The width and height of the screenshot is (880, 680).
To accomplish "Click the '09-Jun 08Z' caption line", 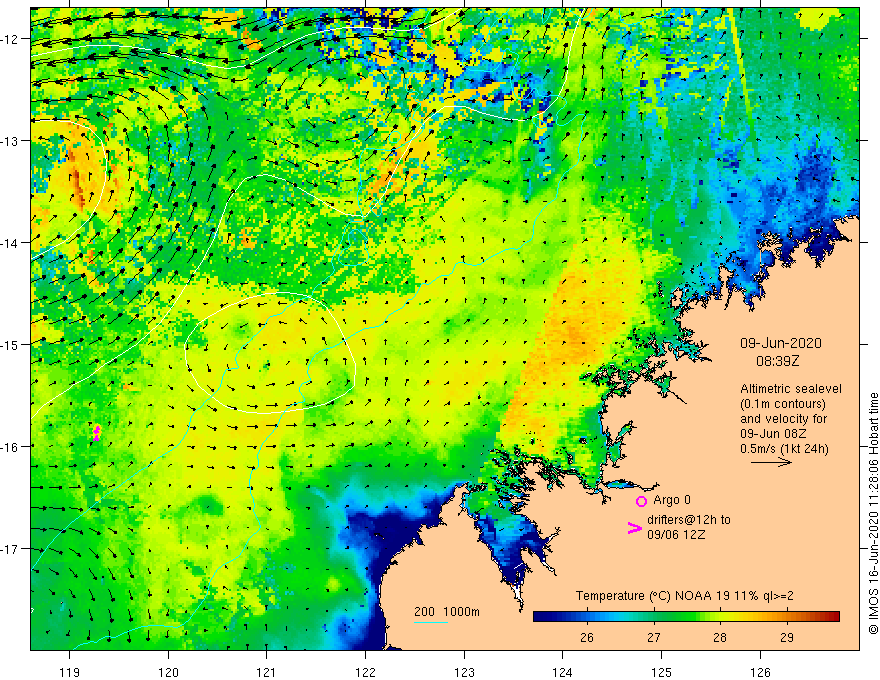I will 773,434.
